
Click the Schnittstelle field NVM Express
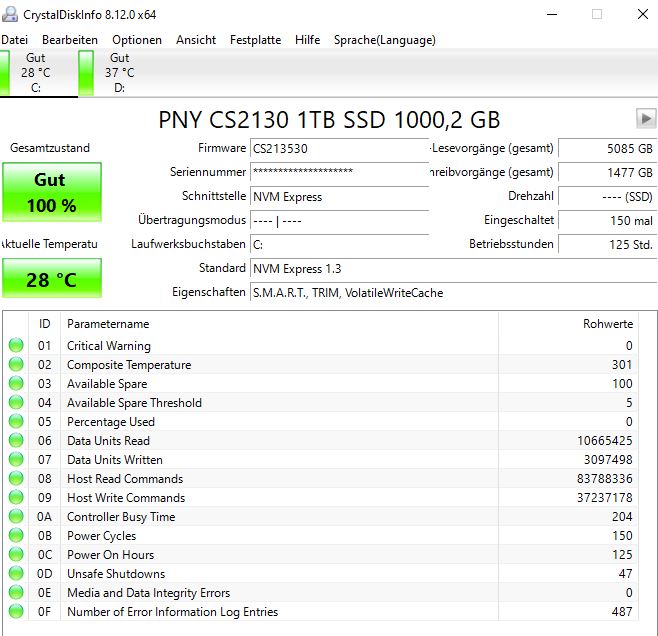tap(339, 196)
